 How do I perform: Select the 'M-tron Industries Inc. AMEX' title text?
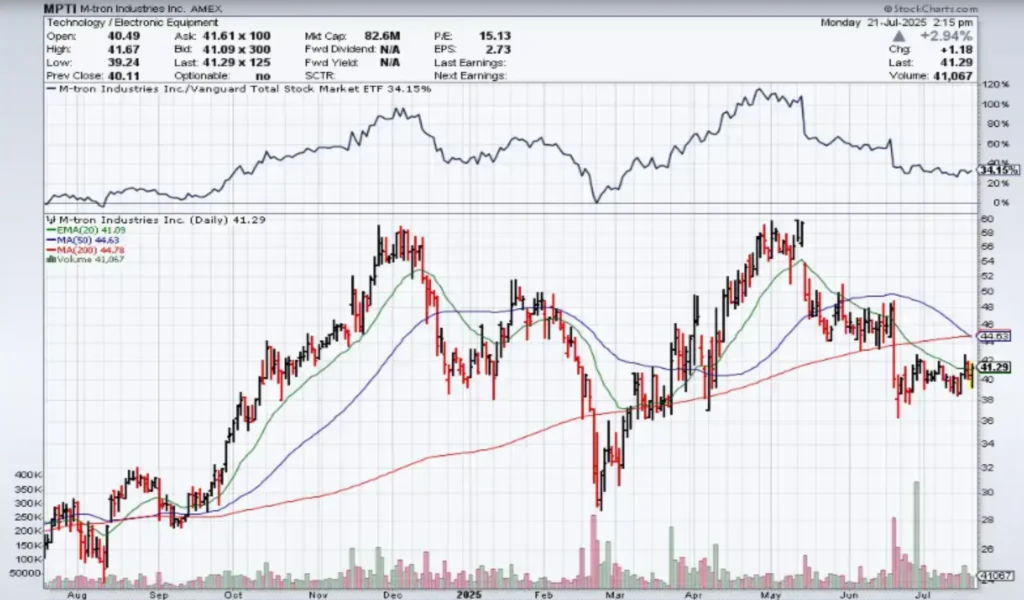[x=151, y=9]
